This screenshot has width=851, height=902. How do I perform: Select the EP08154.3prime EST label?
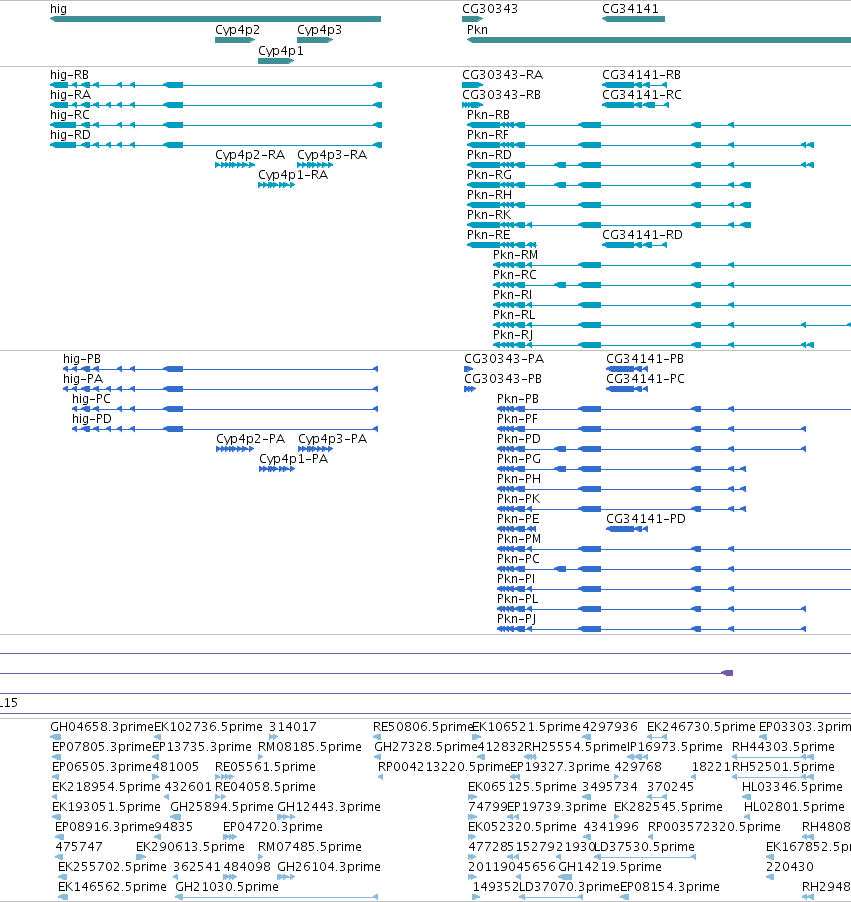click(x=670, y=887)
